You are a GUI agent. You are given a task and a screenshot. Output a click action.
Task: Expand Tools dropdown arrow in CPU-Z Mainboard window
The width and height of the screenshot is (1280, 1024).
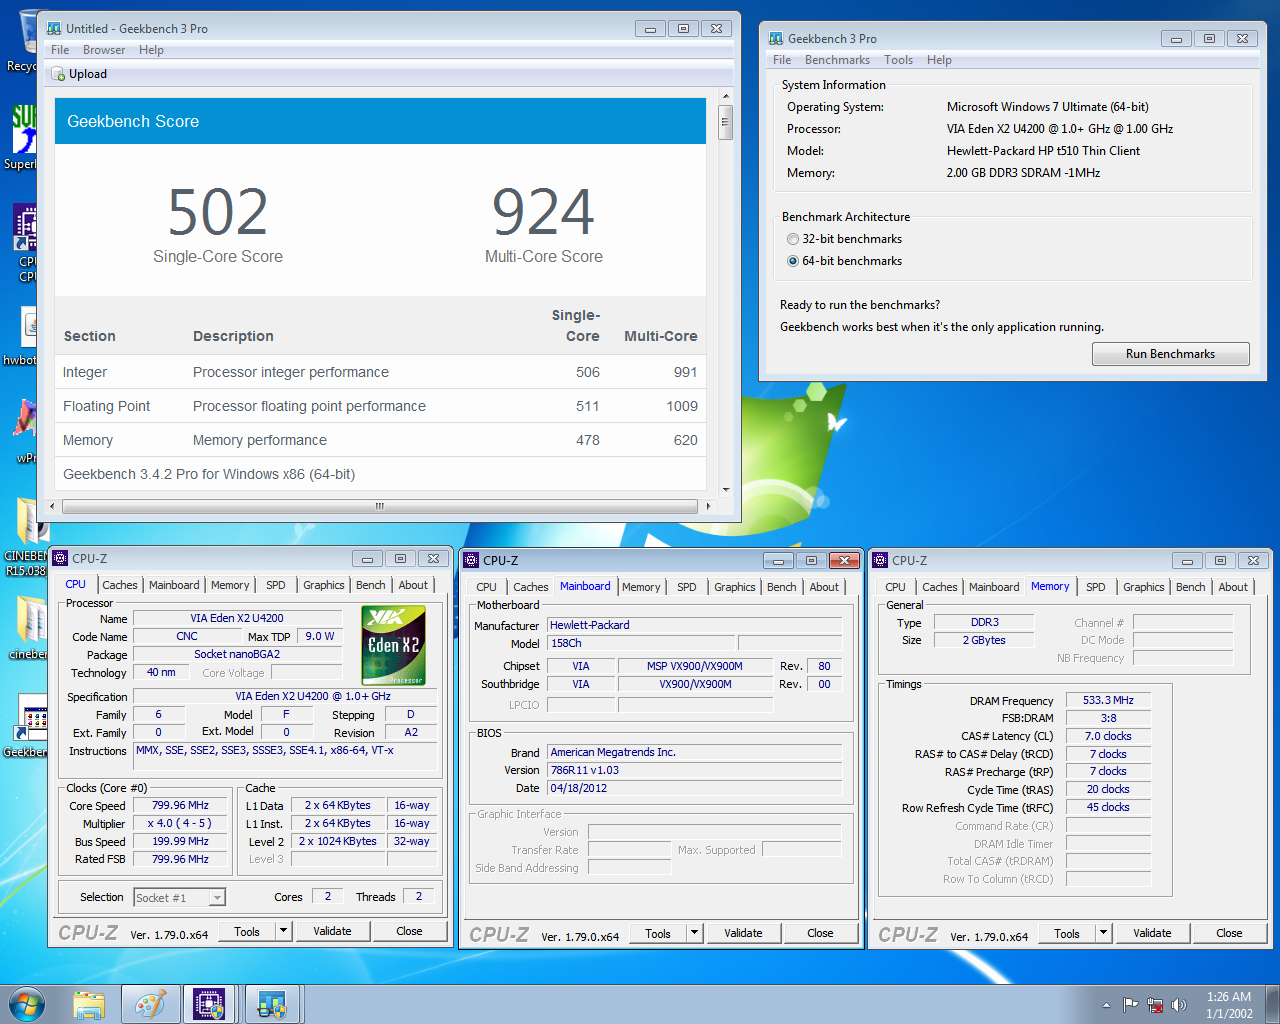click(694, 933)
